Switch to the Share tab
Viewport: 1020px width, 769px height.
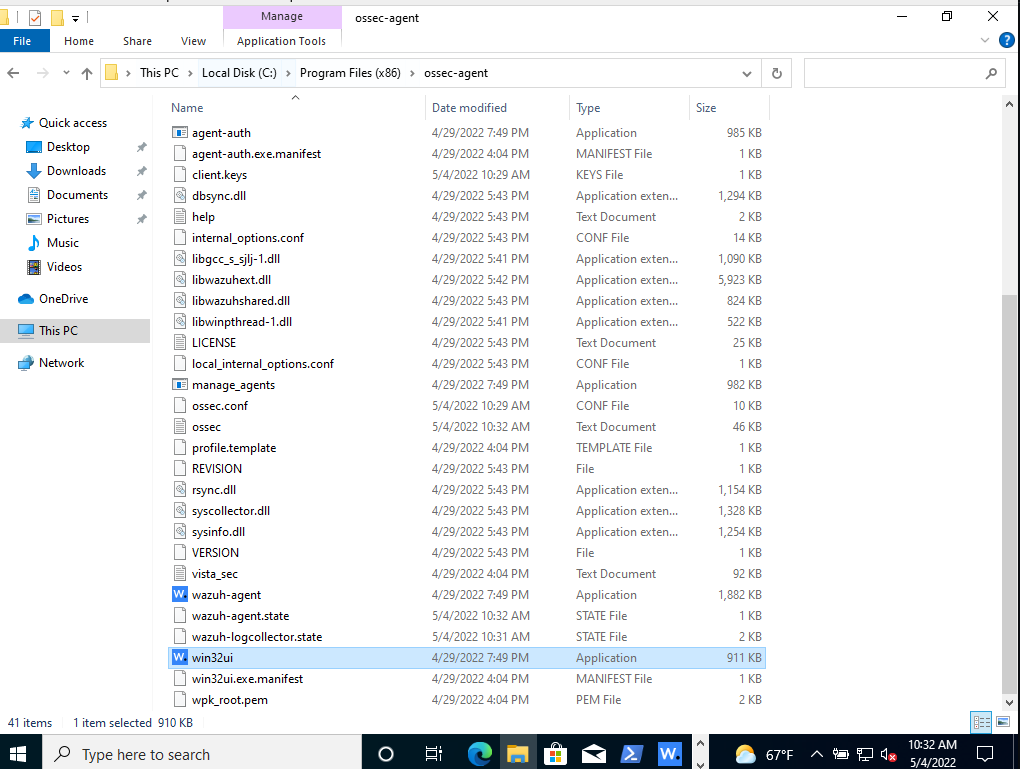pos(136,41)
